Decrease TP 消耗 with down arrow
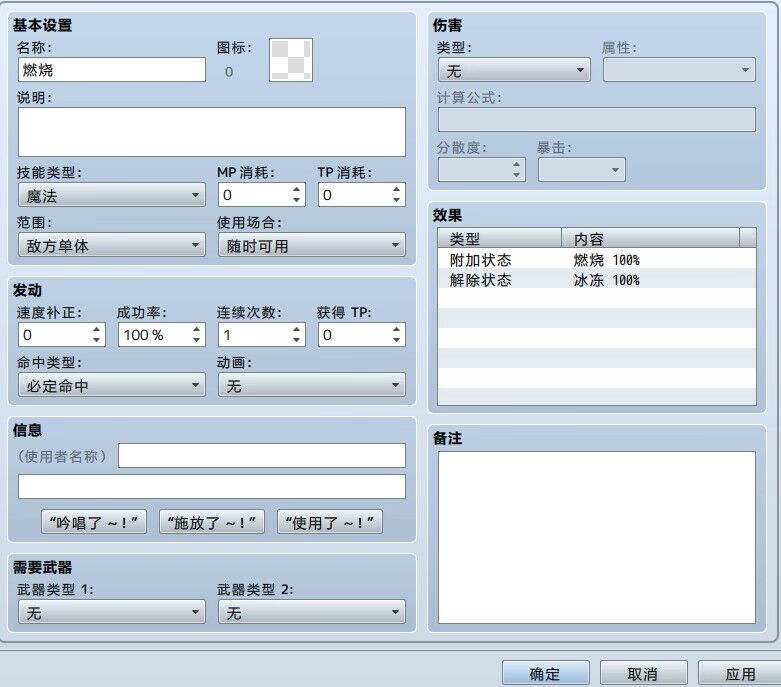 click(396, 200)
